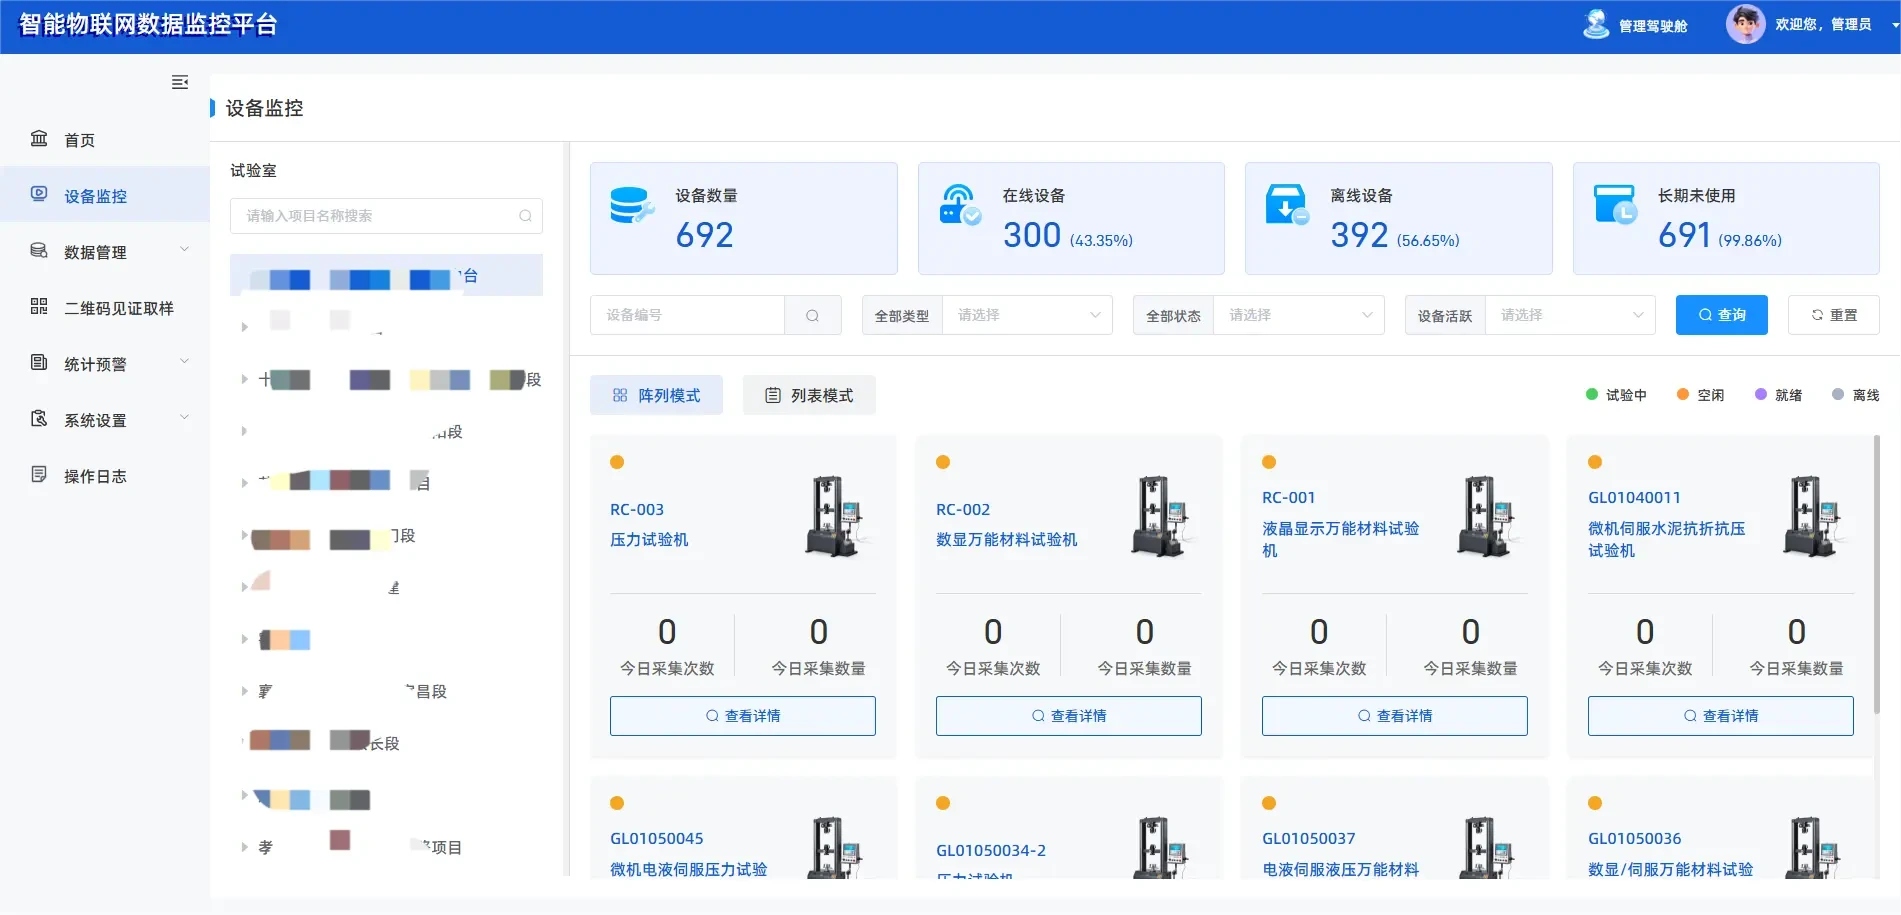Click the orange 空闲 legend dot
This screenshot has width=1901, height=915.
[x=1683, y=394]
